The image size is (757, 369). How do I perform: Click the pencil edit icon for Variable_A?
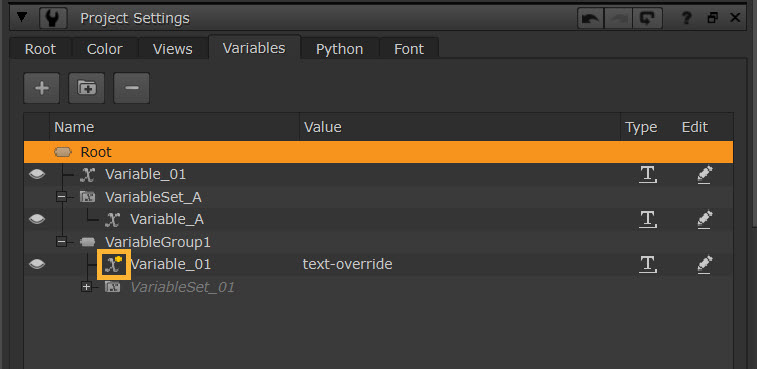coord(705,219)
